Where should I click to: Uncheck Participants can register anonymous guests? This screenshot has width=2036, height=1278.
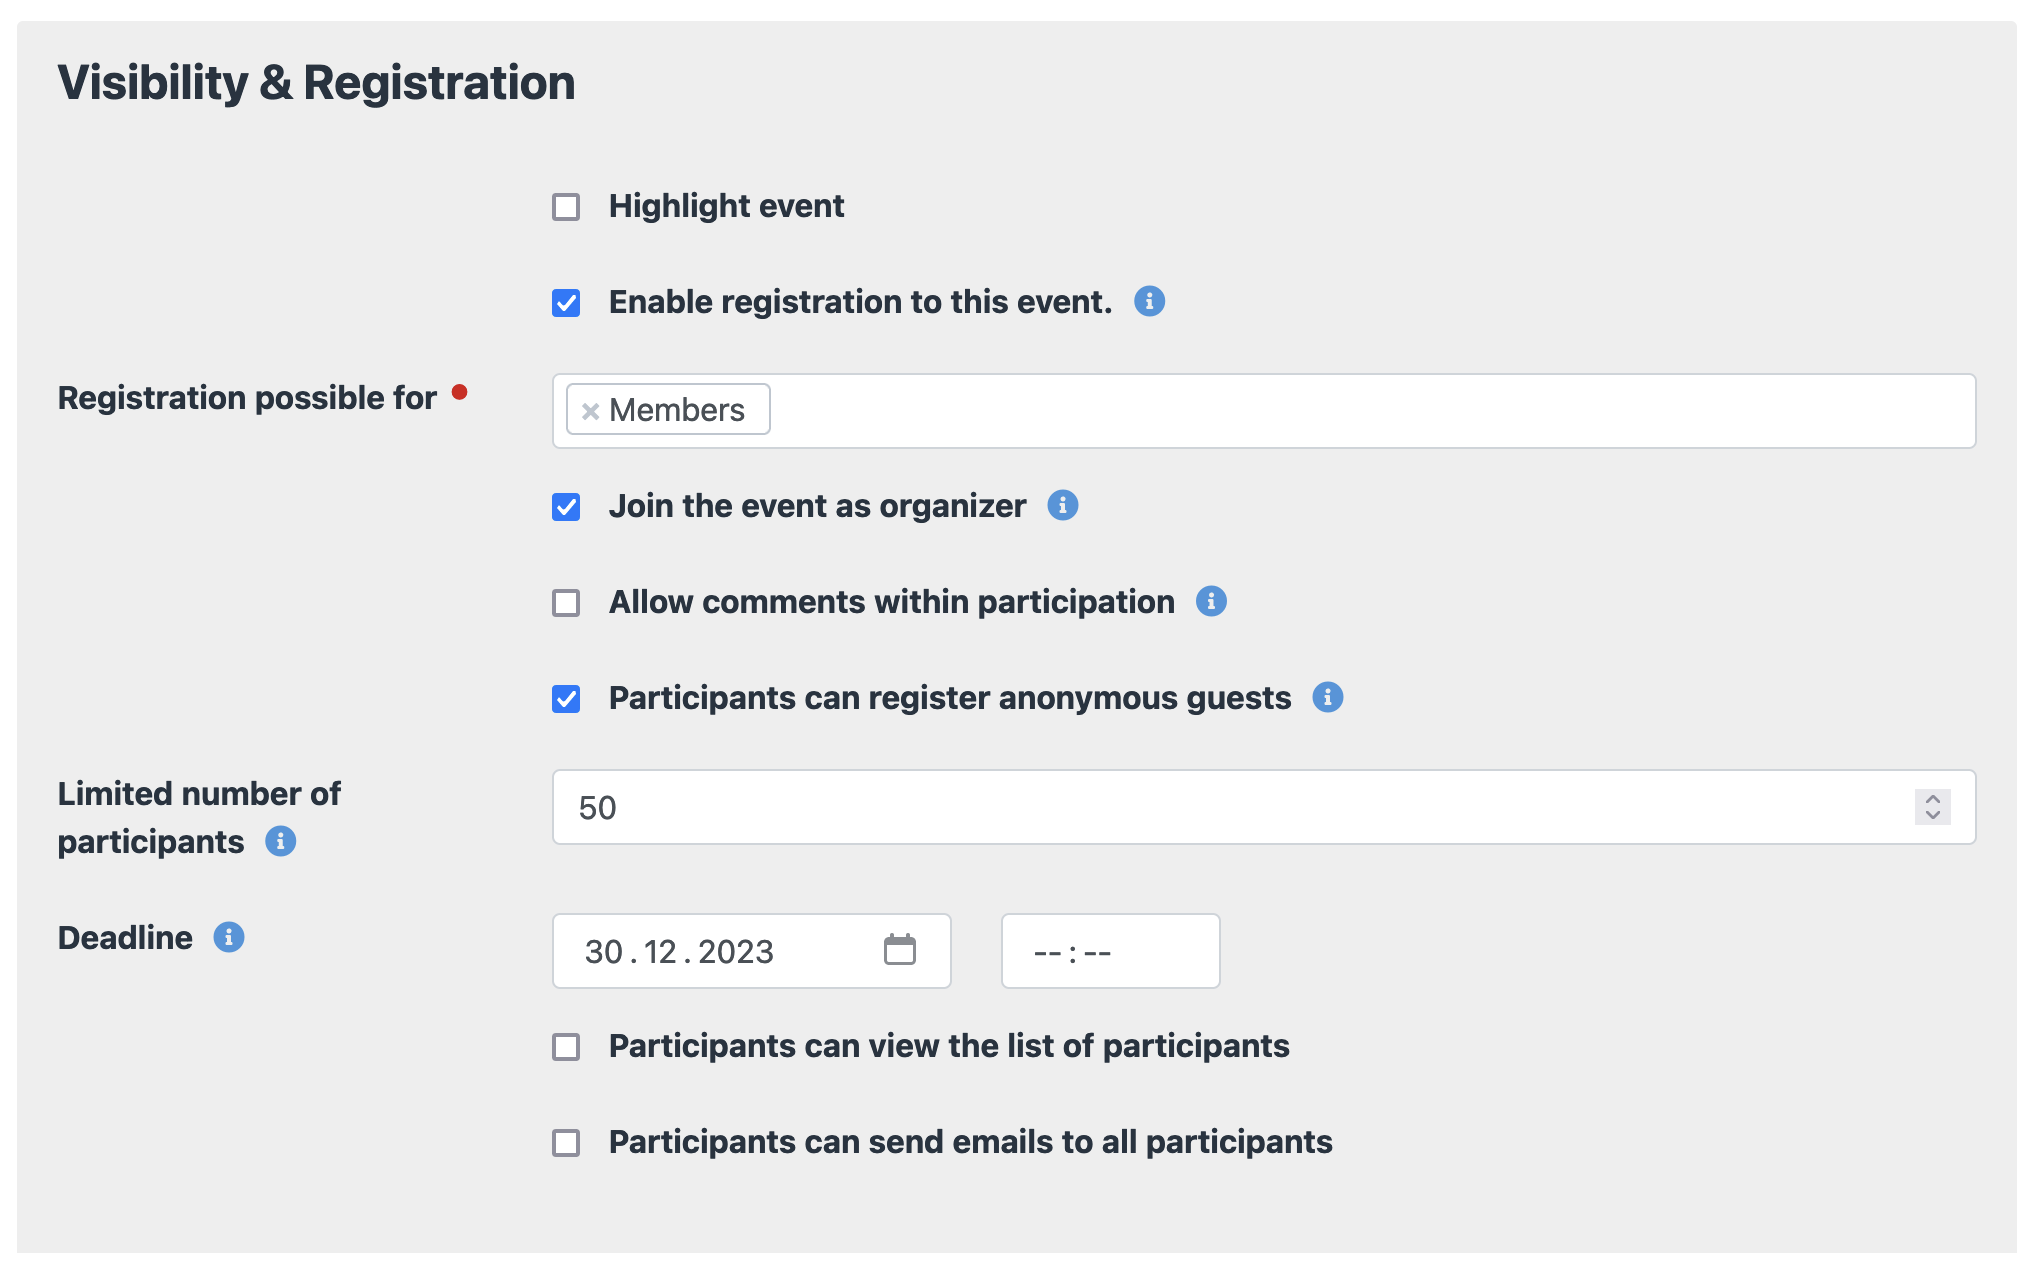566,699
